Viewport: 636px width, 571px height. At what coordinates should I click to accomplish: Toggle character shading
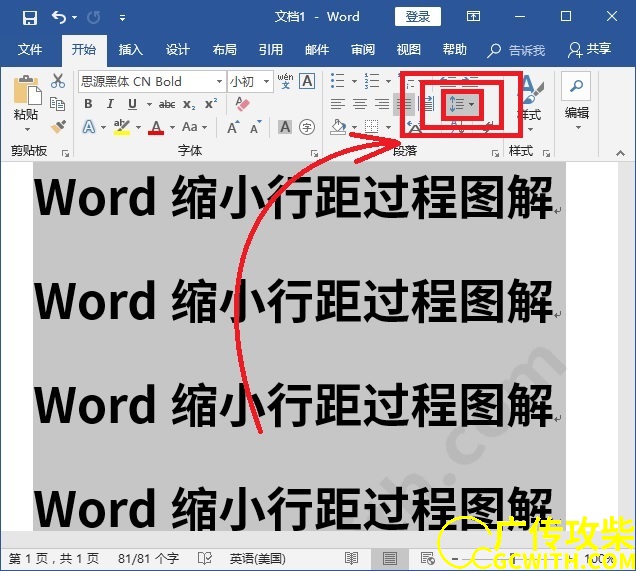(285, 127)
